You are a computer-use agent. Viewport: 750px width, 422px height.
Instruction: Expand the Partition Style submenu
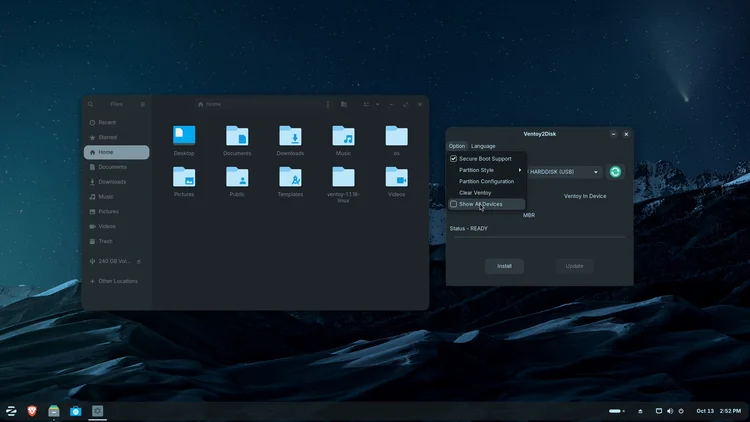(x=487, y=170)
